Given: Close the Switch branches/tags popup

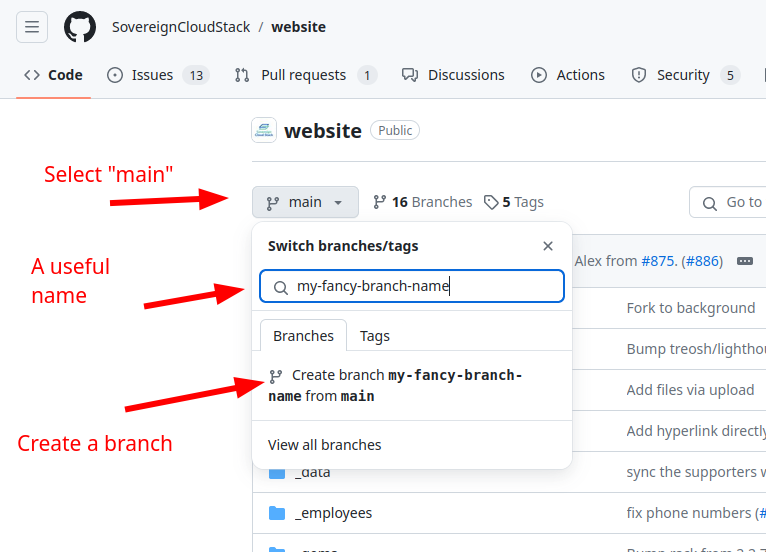Looking at the screenshot, I should (548, 246).
